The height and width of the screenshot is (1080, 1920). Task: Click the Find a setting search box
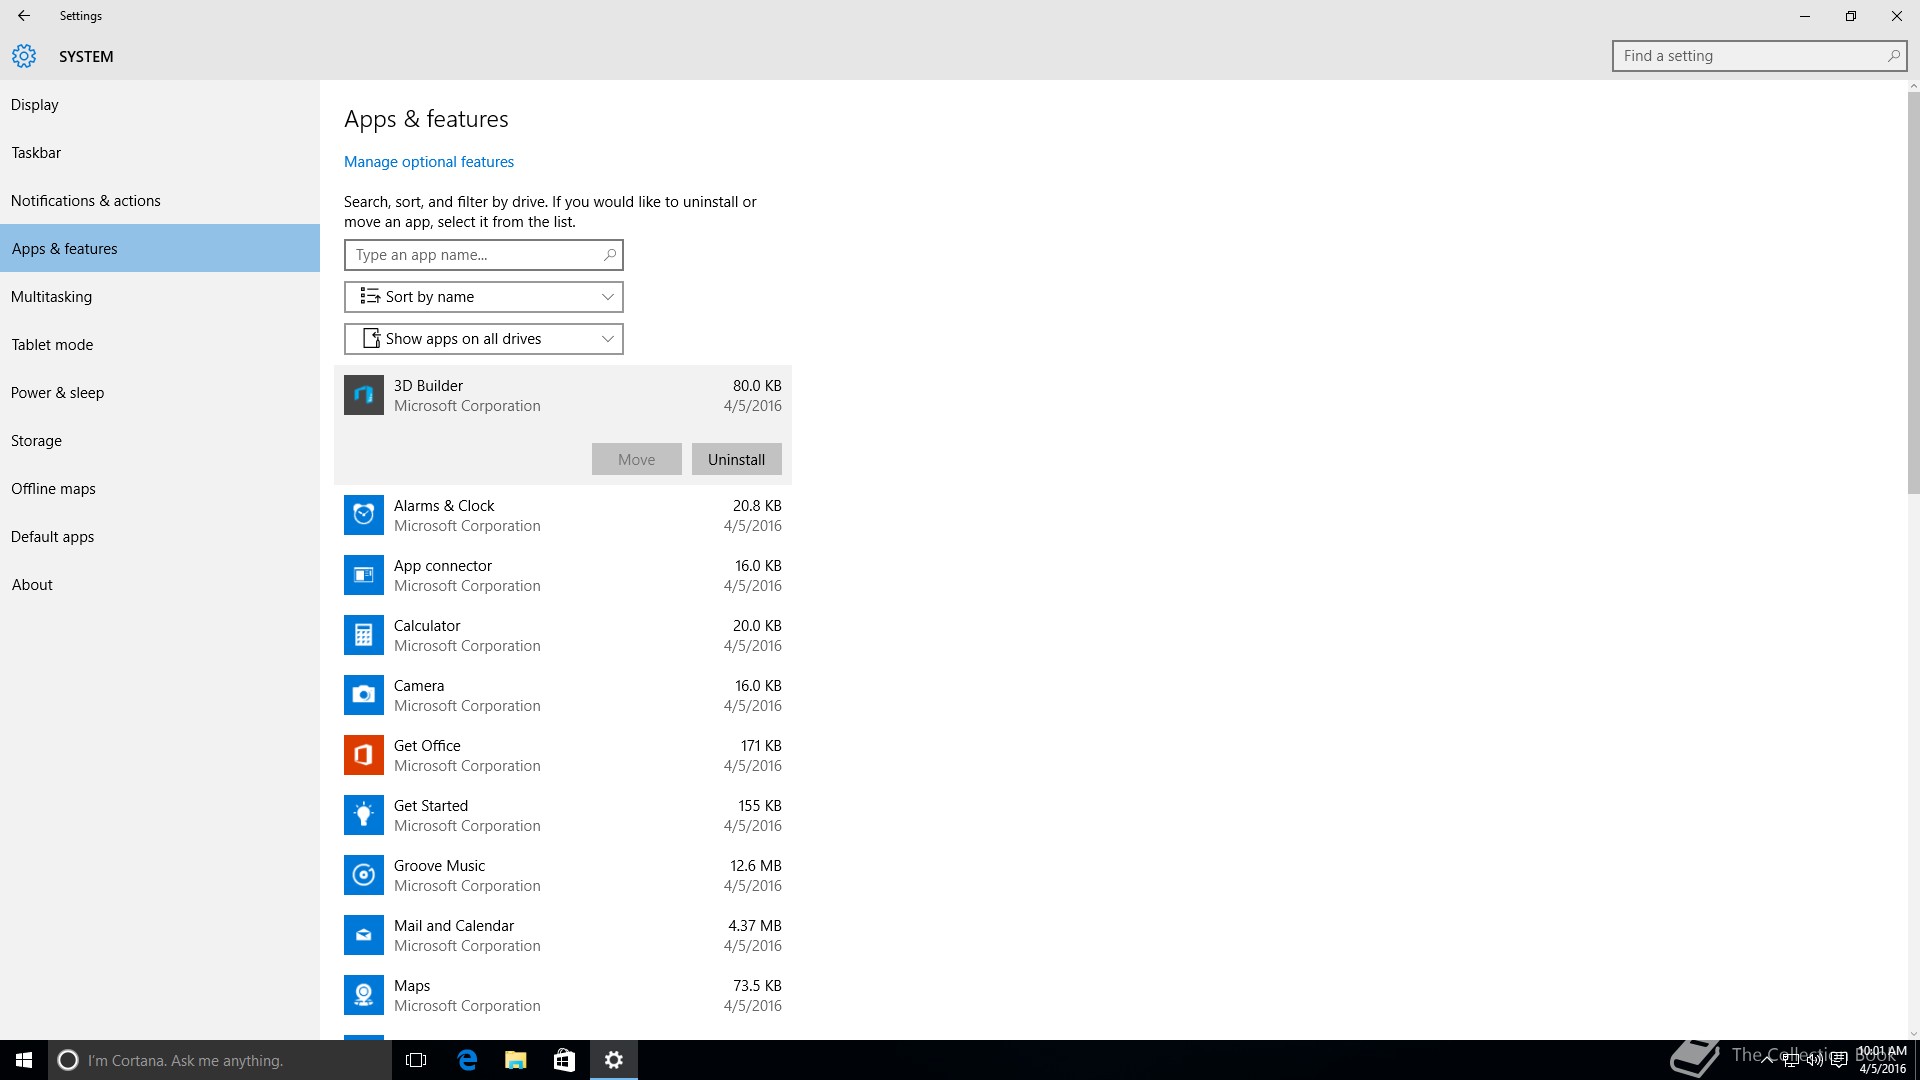1759,56
